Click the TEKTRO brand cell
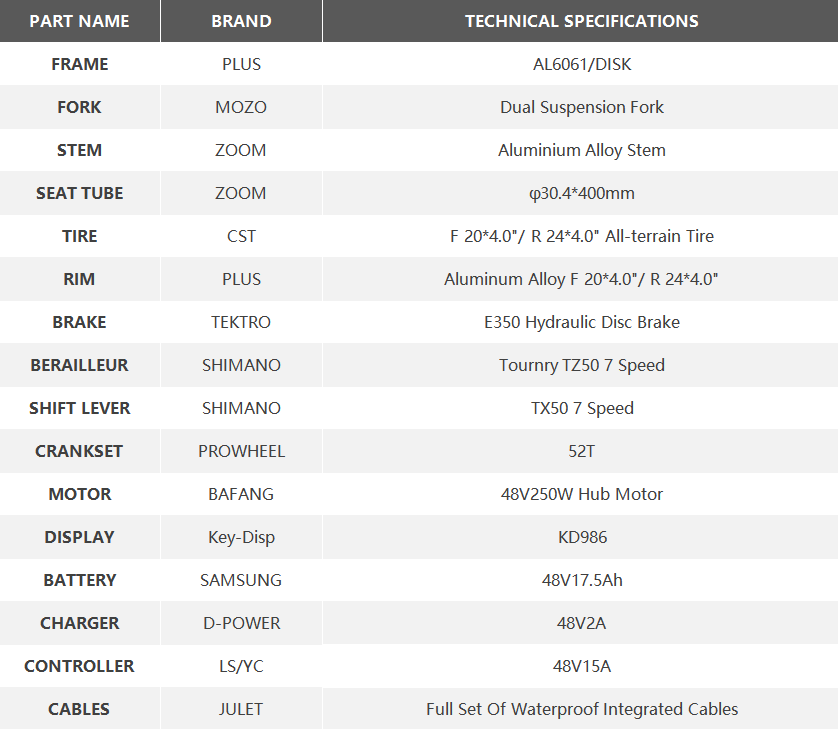 [x=241, y=322]
